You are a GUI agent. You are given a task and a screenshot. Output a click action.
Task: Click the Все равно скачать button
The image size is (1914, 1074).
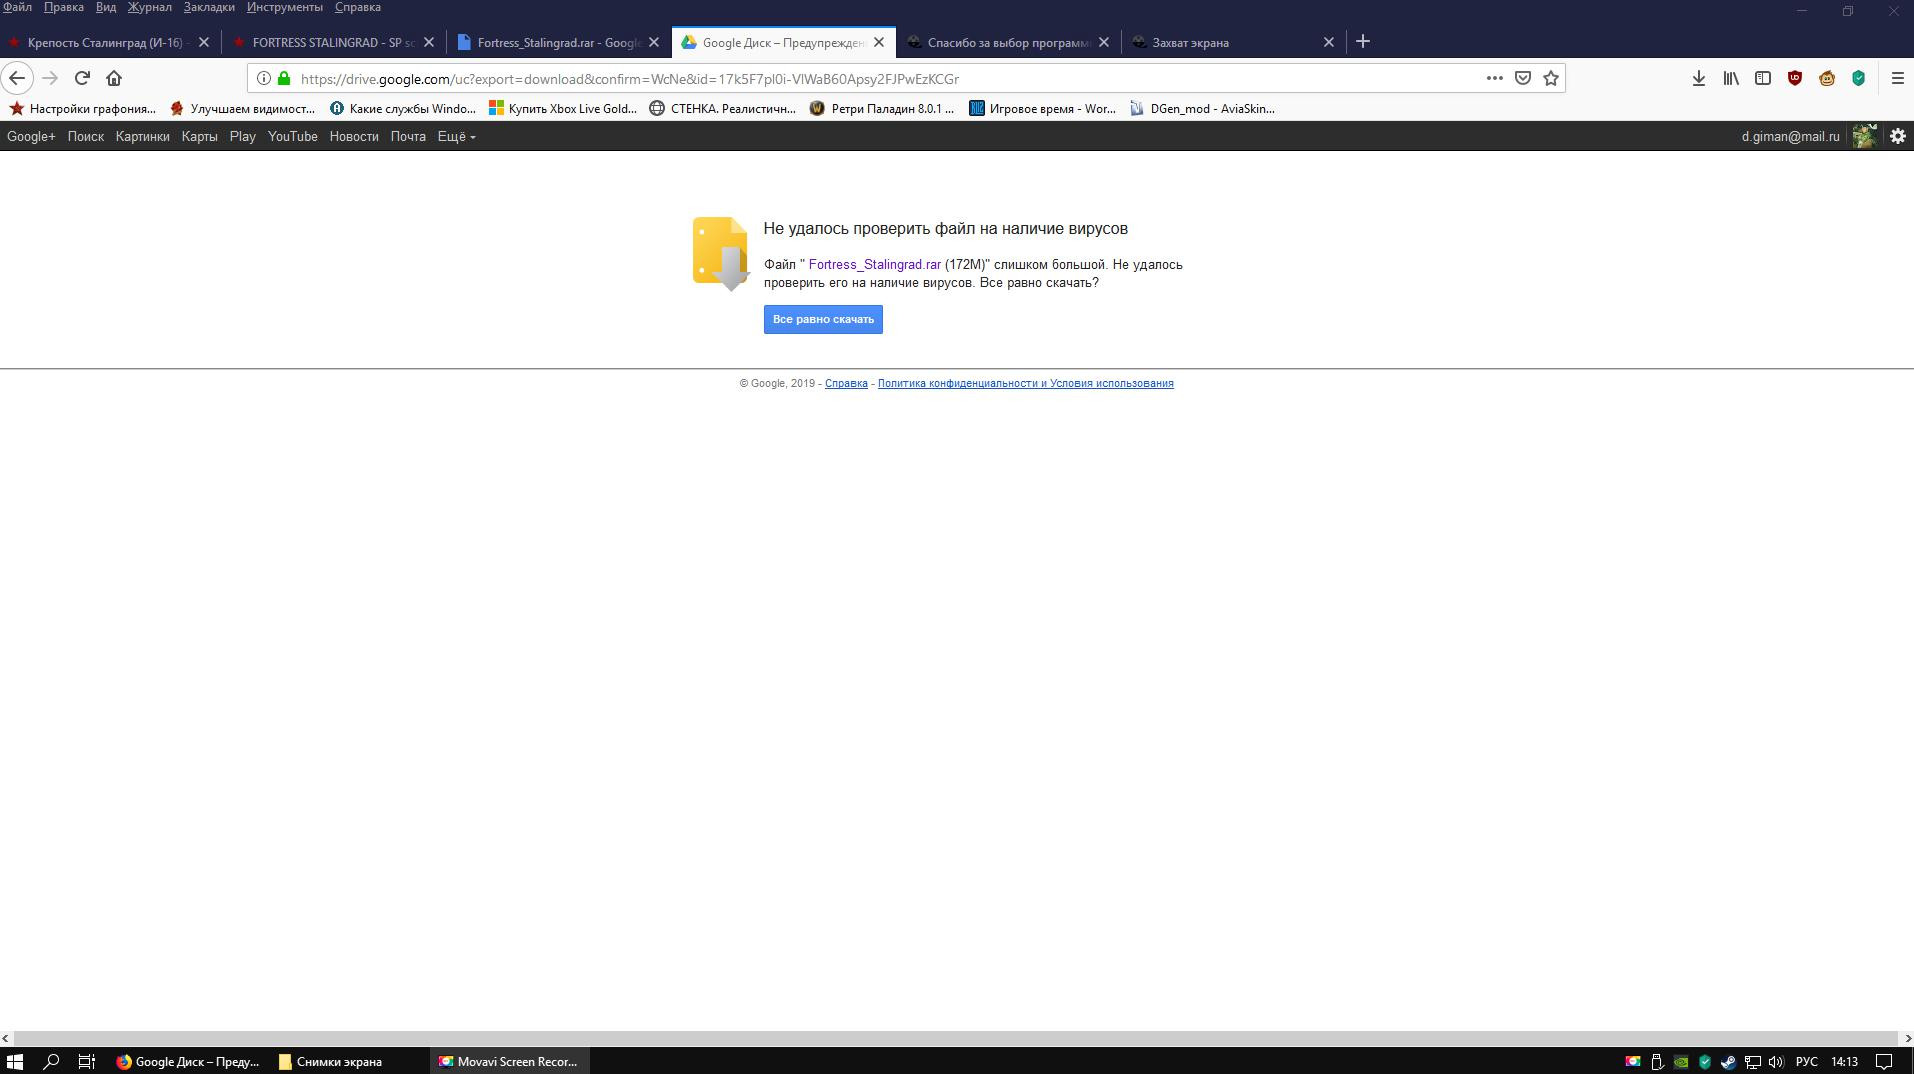point(823,319)
